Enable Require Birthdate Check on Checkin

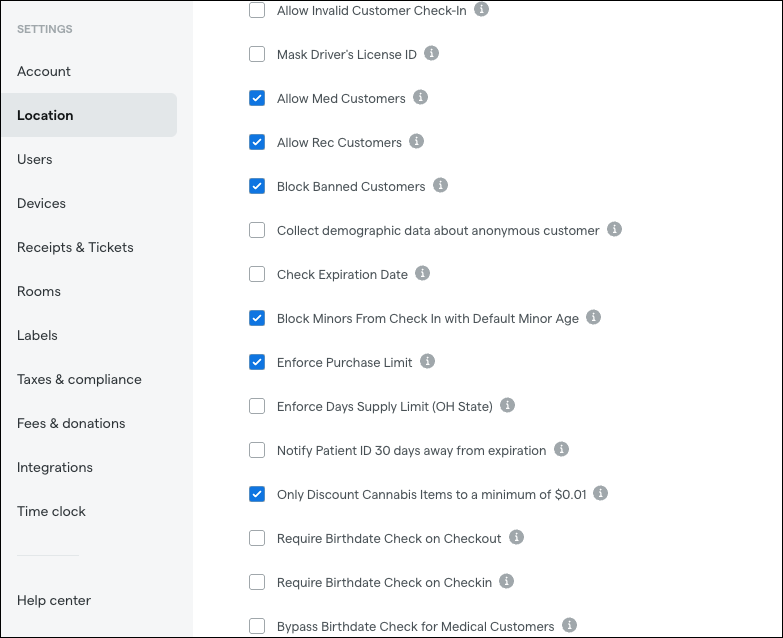click(257, 582)
